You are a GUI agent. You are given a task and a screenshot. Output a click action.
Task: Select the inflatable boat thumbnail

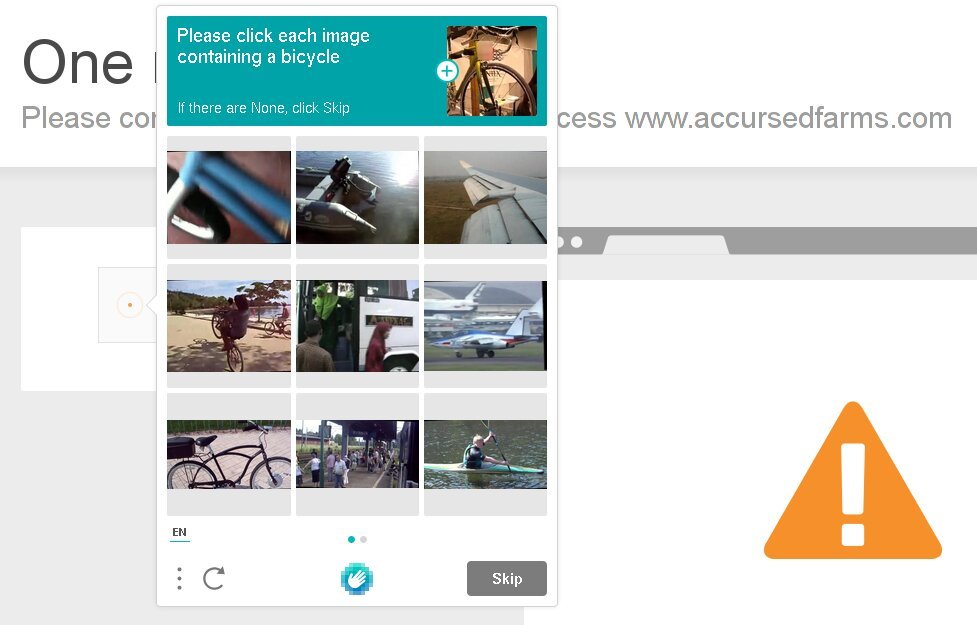[357, 197]
